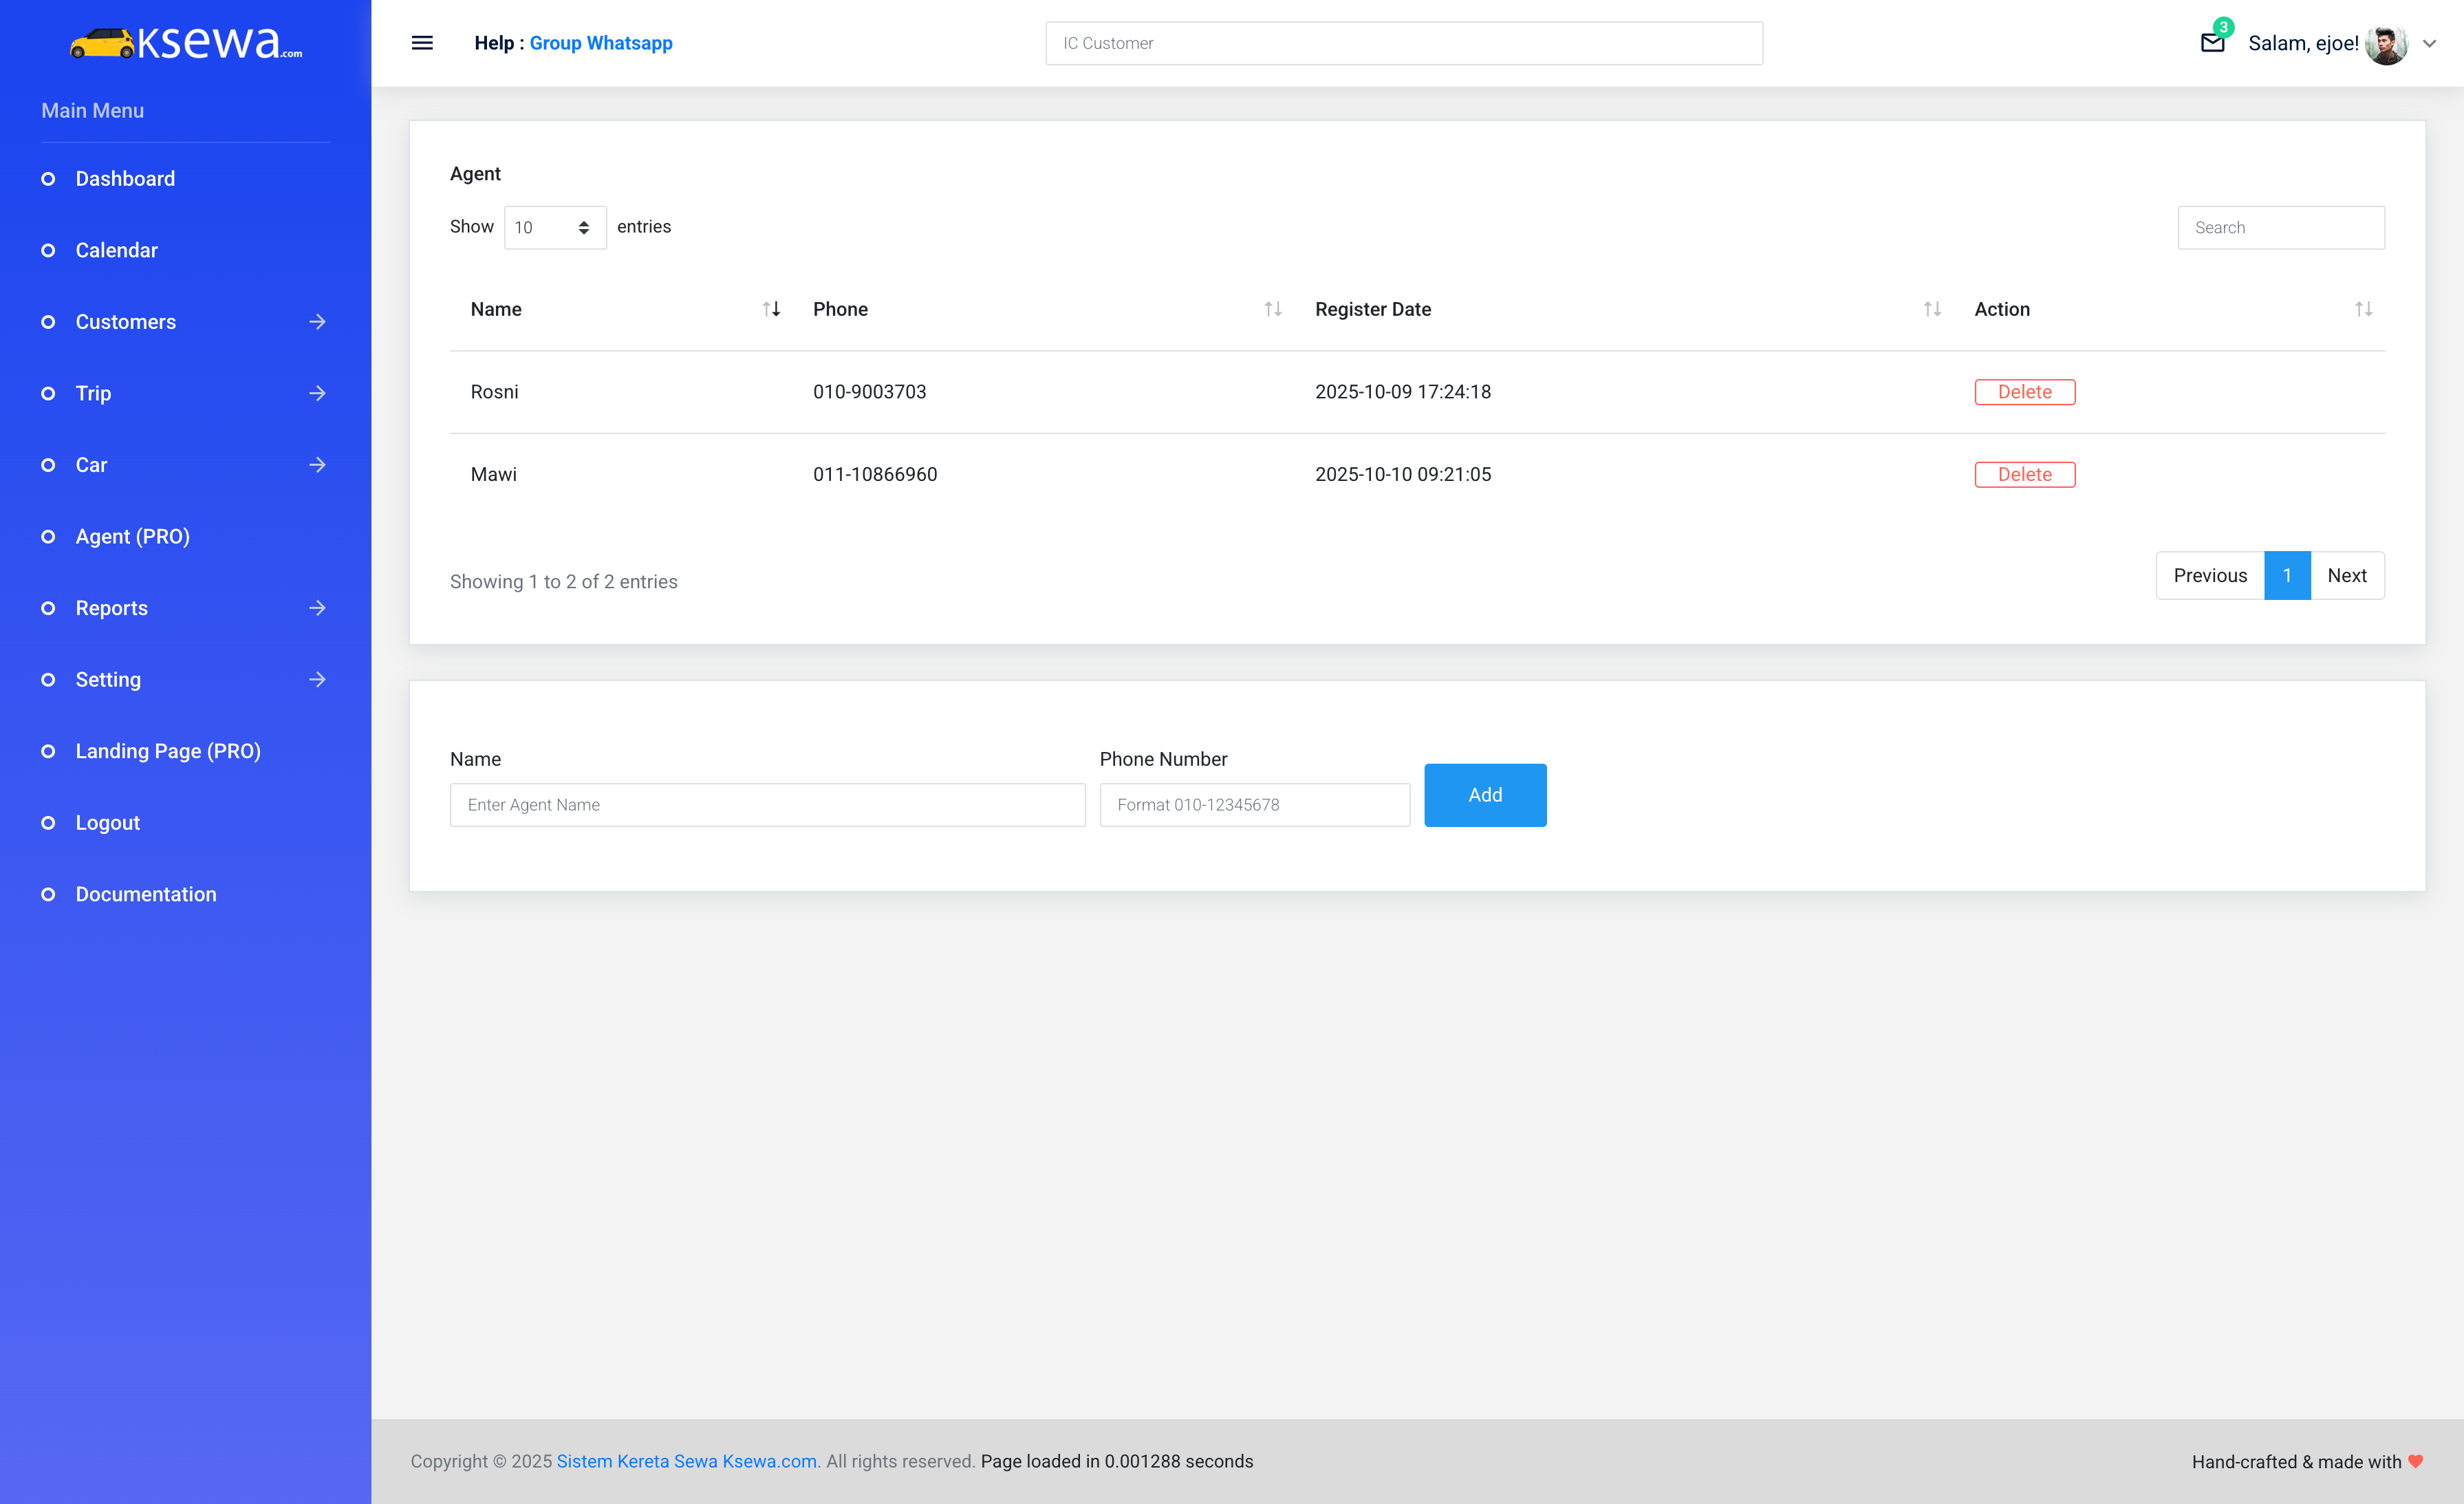Click the Reports bullet icon
This screenshot has width=2464, height=1504.
tap(48, 608)
